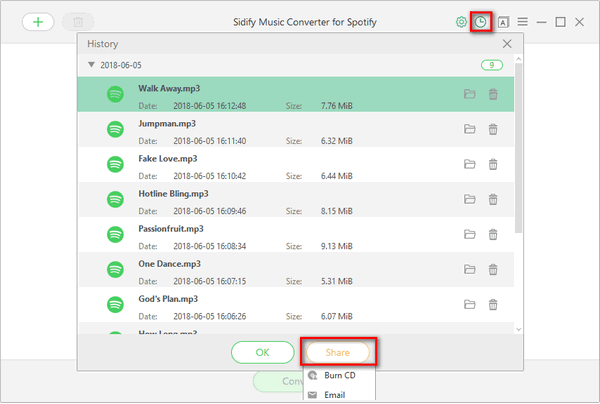Click Spotify icon beside Jumpman.mp3
Viewport: 600px width, 404px height.
115,129
